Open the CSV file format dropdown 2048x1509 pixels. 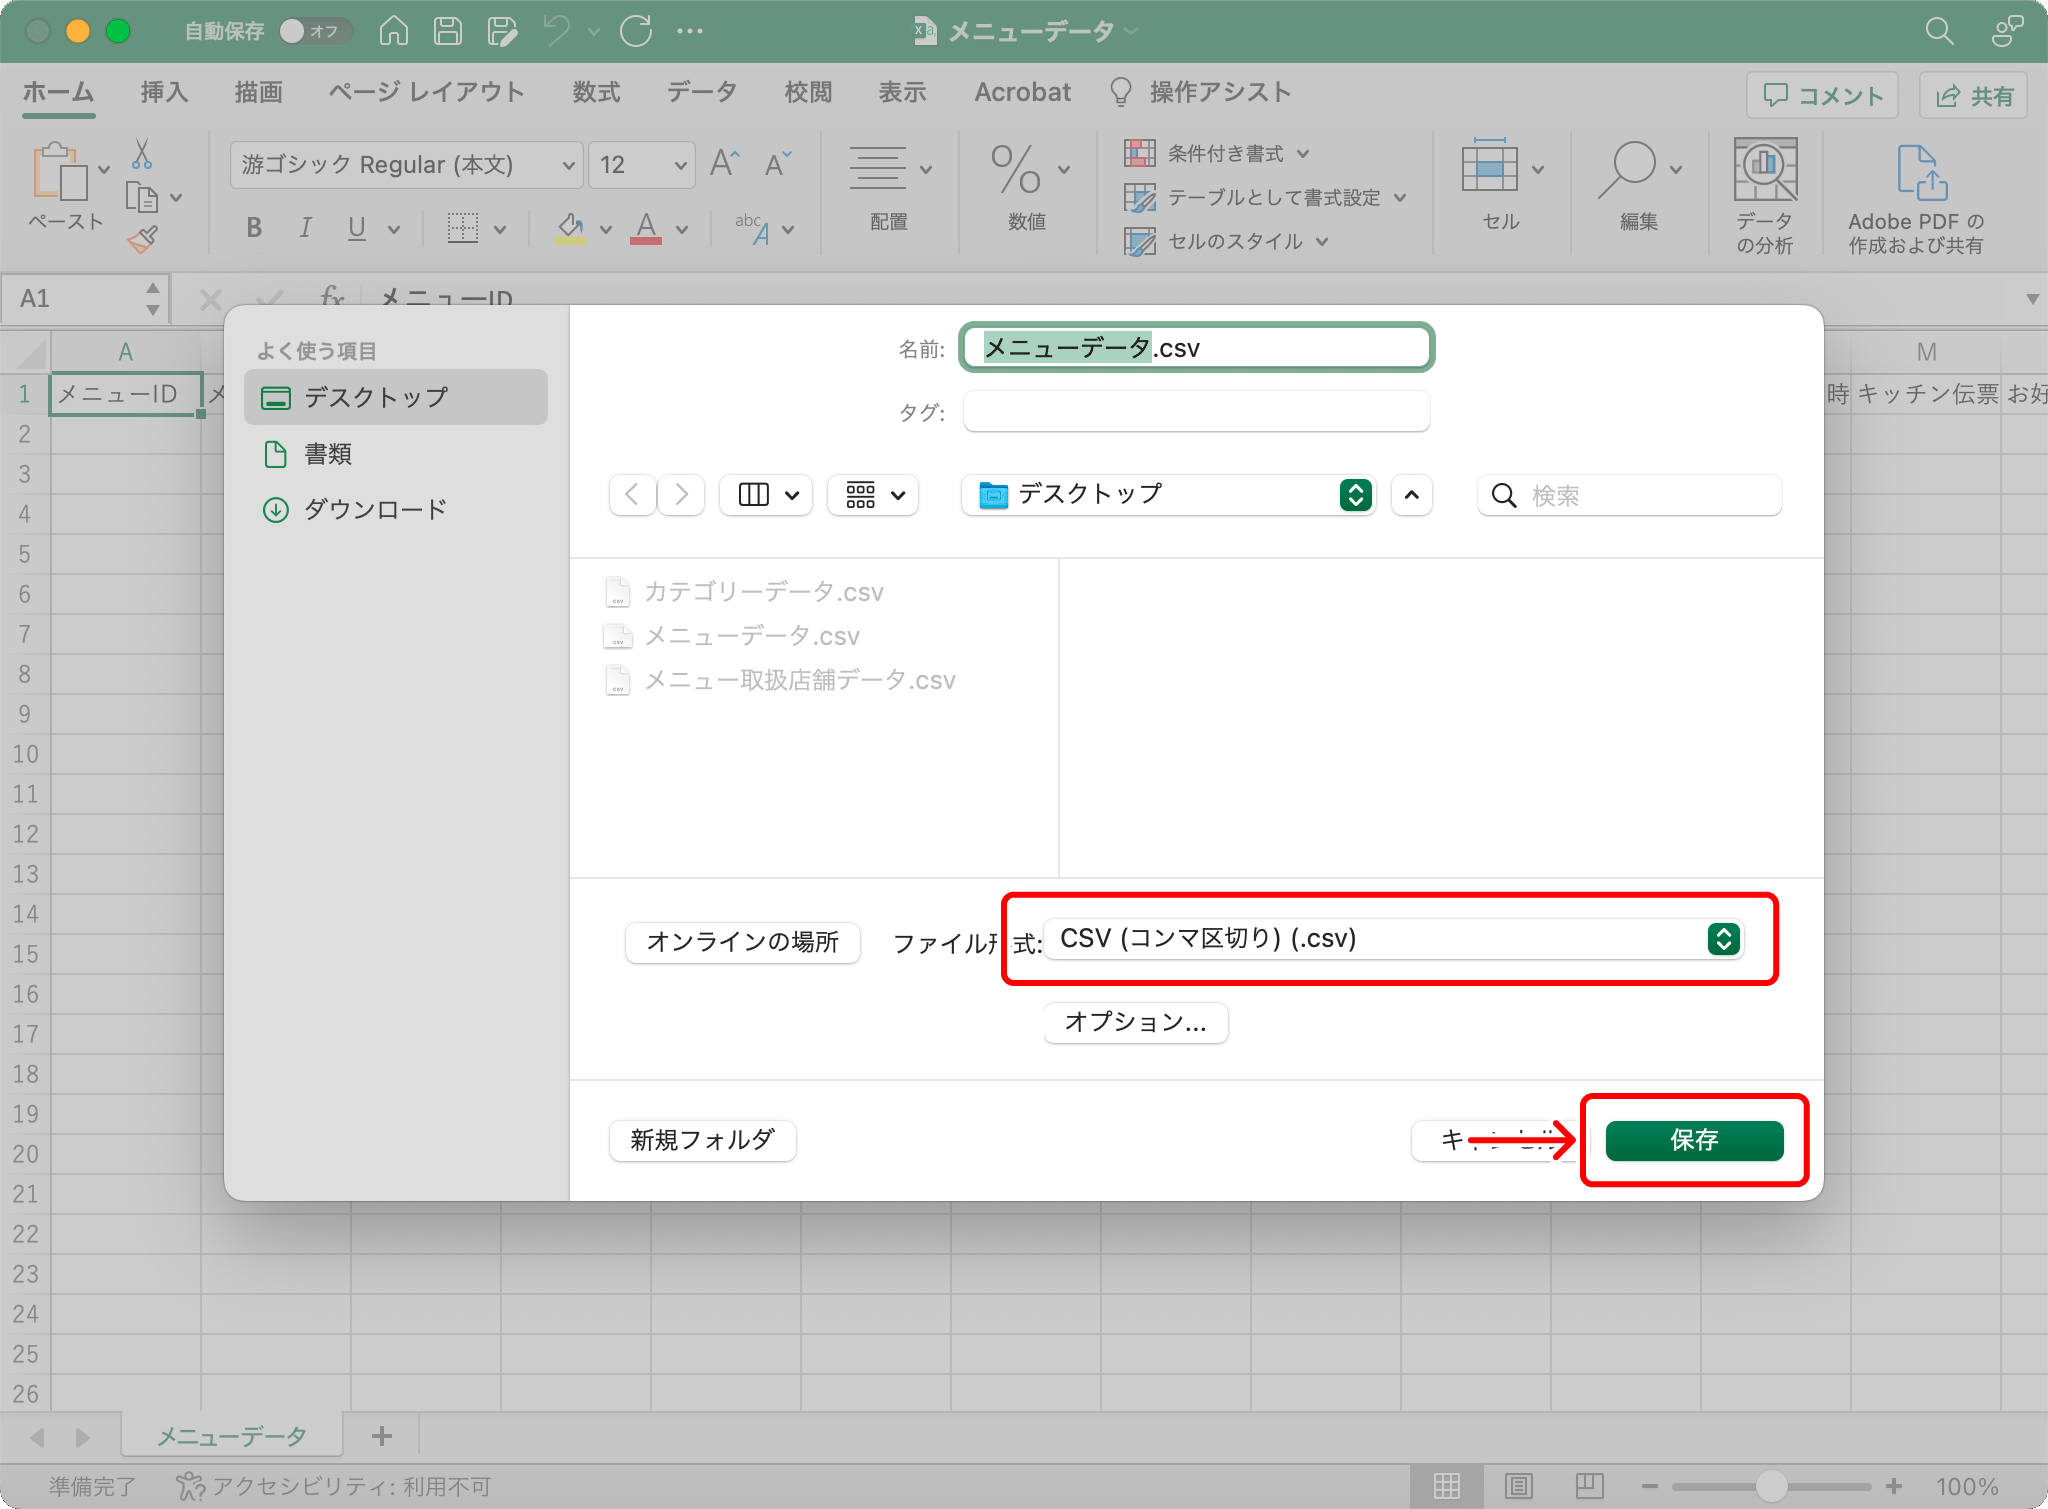(x=1393, y=939)
